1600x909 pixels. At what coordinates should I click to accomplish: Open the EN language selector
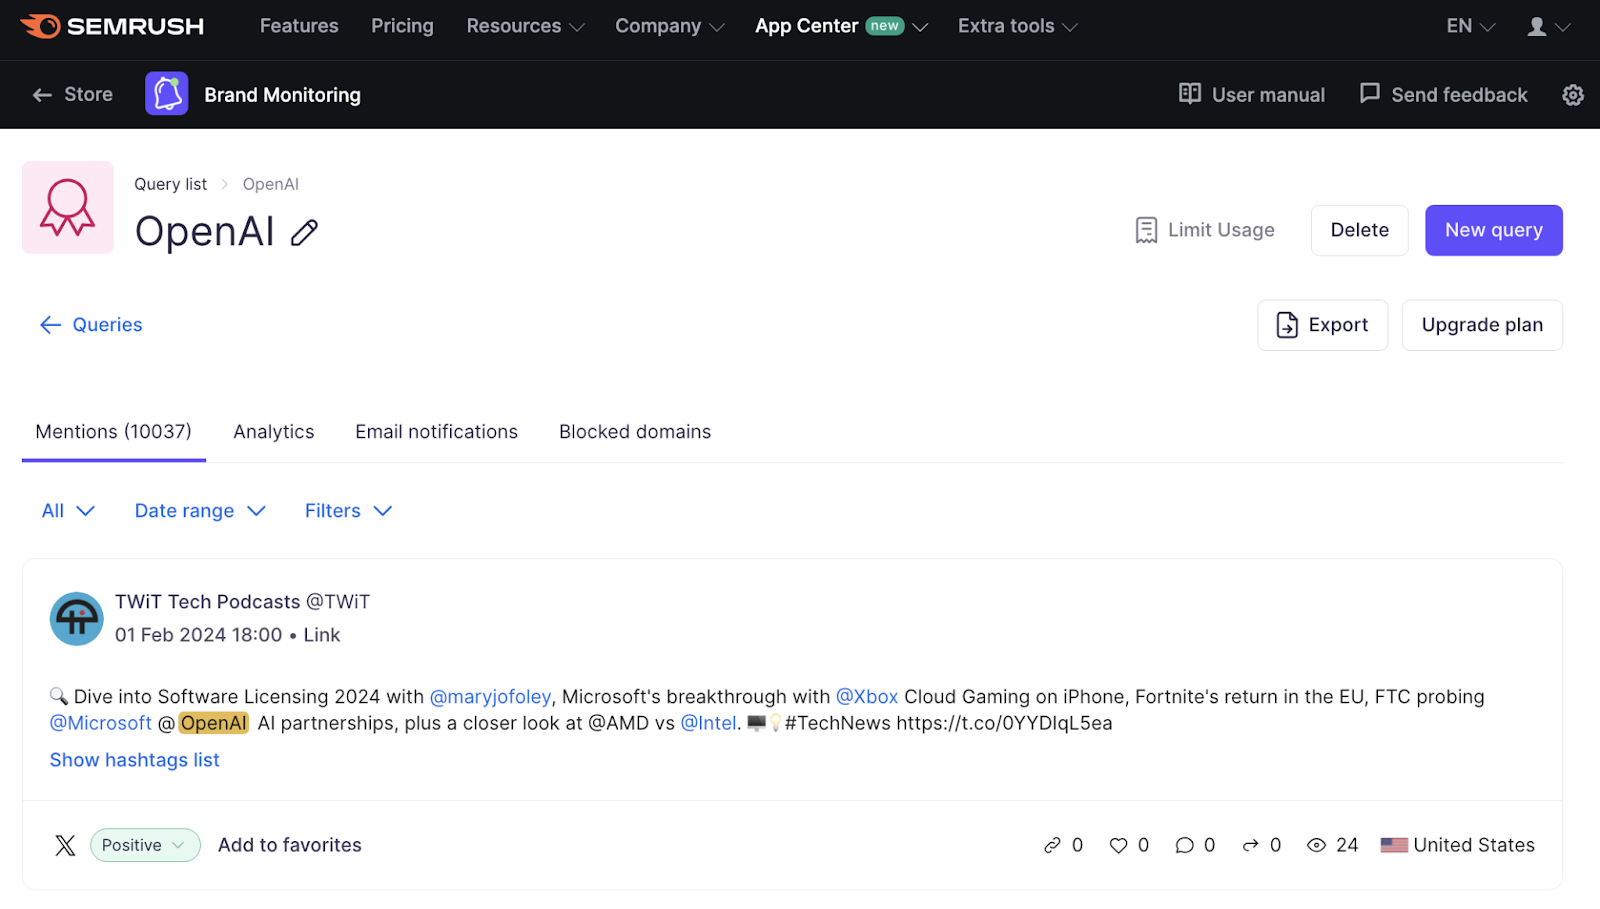pyautogui.click(x=1467, y=26)
